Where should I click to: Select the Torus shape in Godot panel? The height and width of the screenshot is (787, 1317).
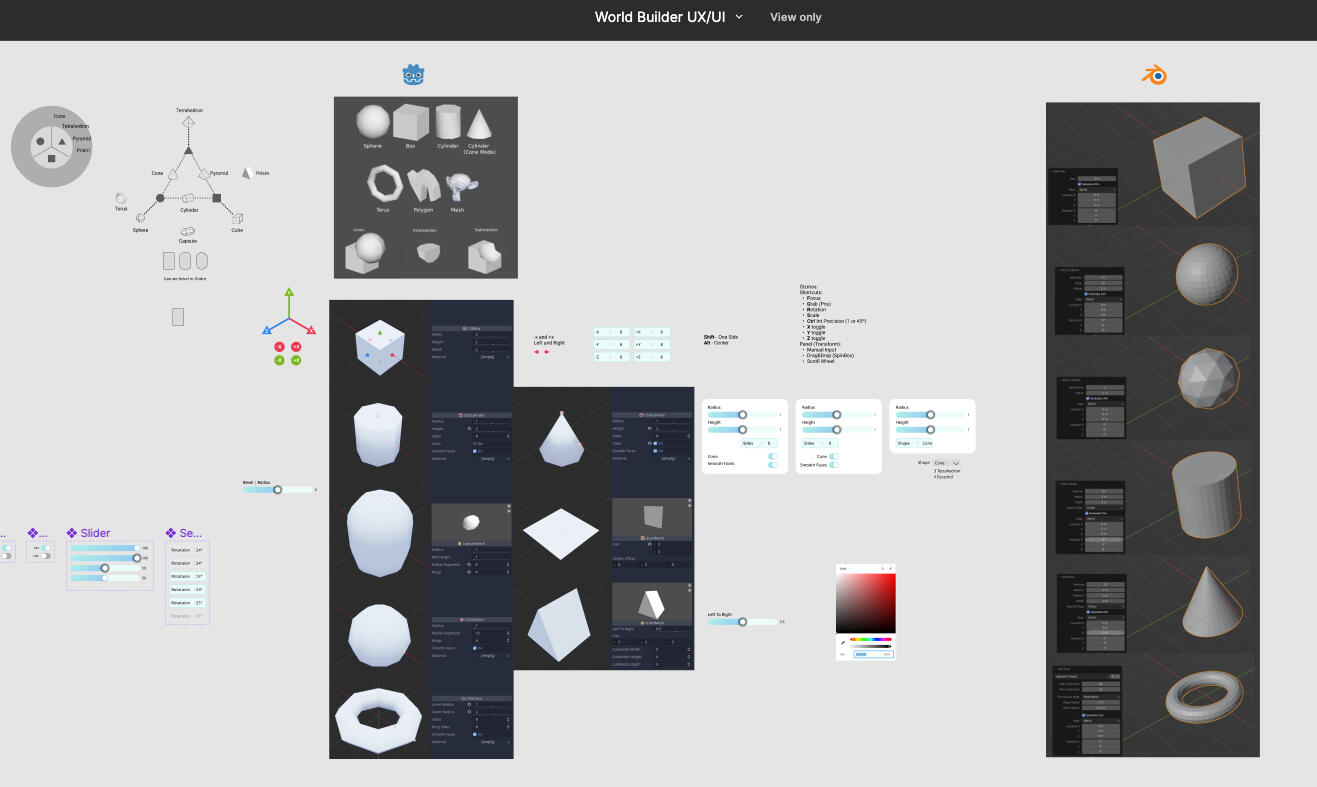click(384, 185)
